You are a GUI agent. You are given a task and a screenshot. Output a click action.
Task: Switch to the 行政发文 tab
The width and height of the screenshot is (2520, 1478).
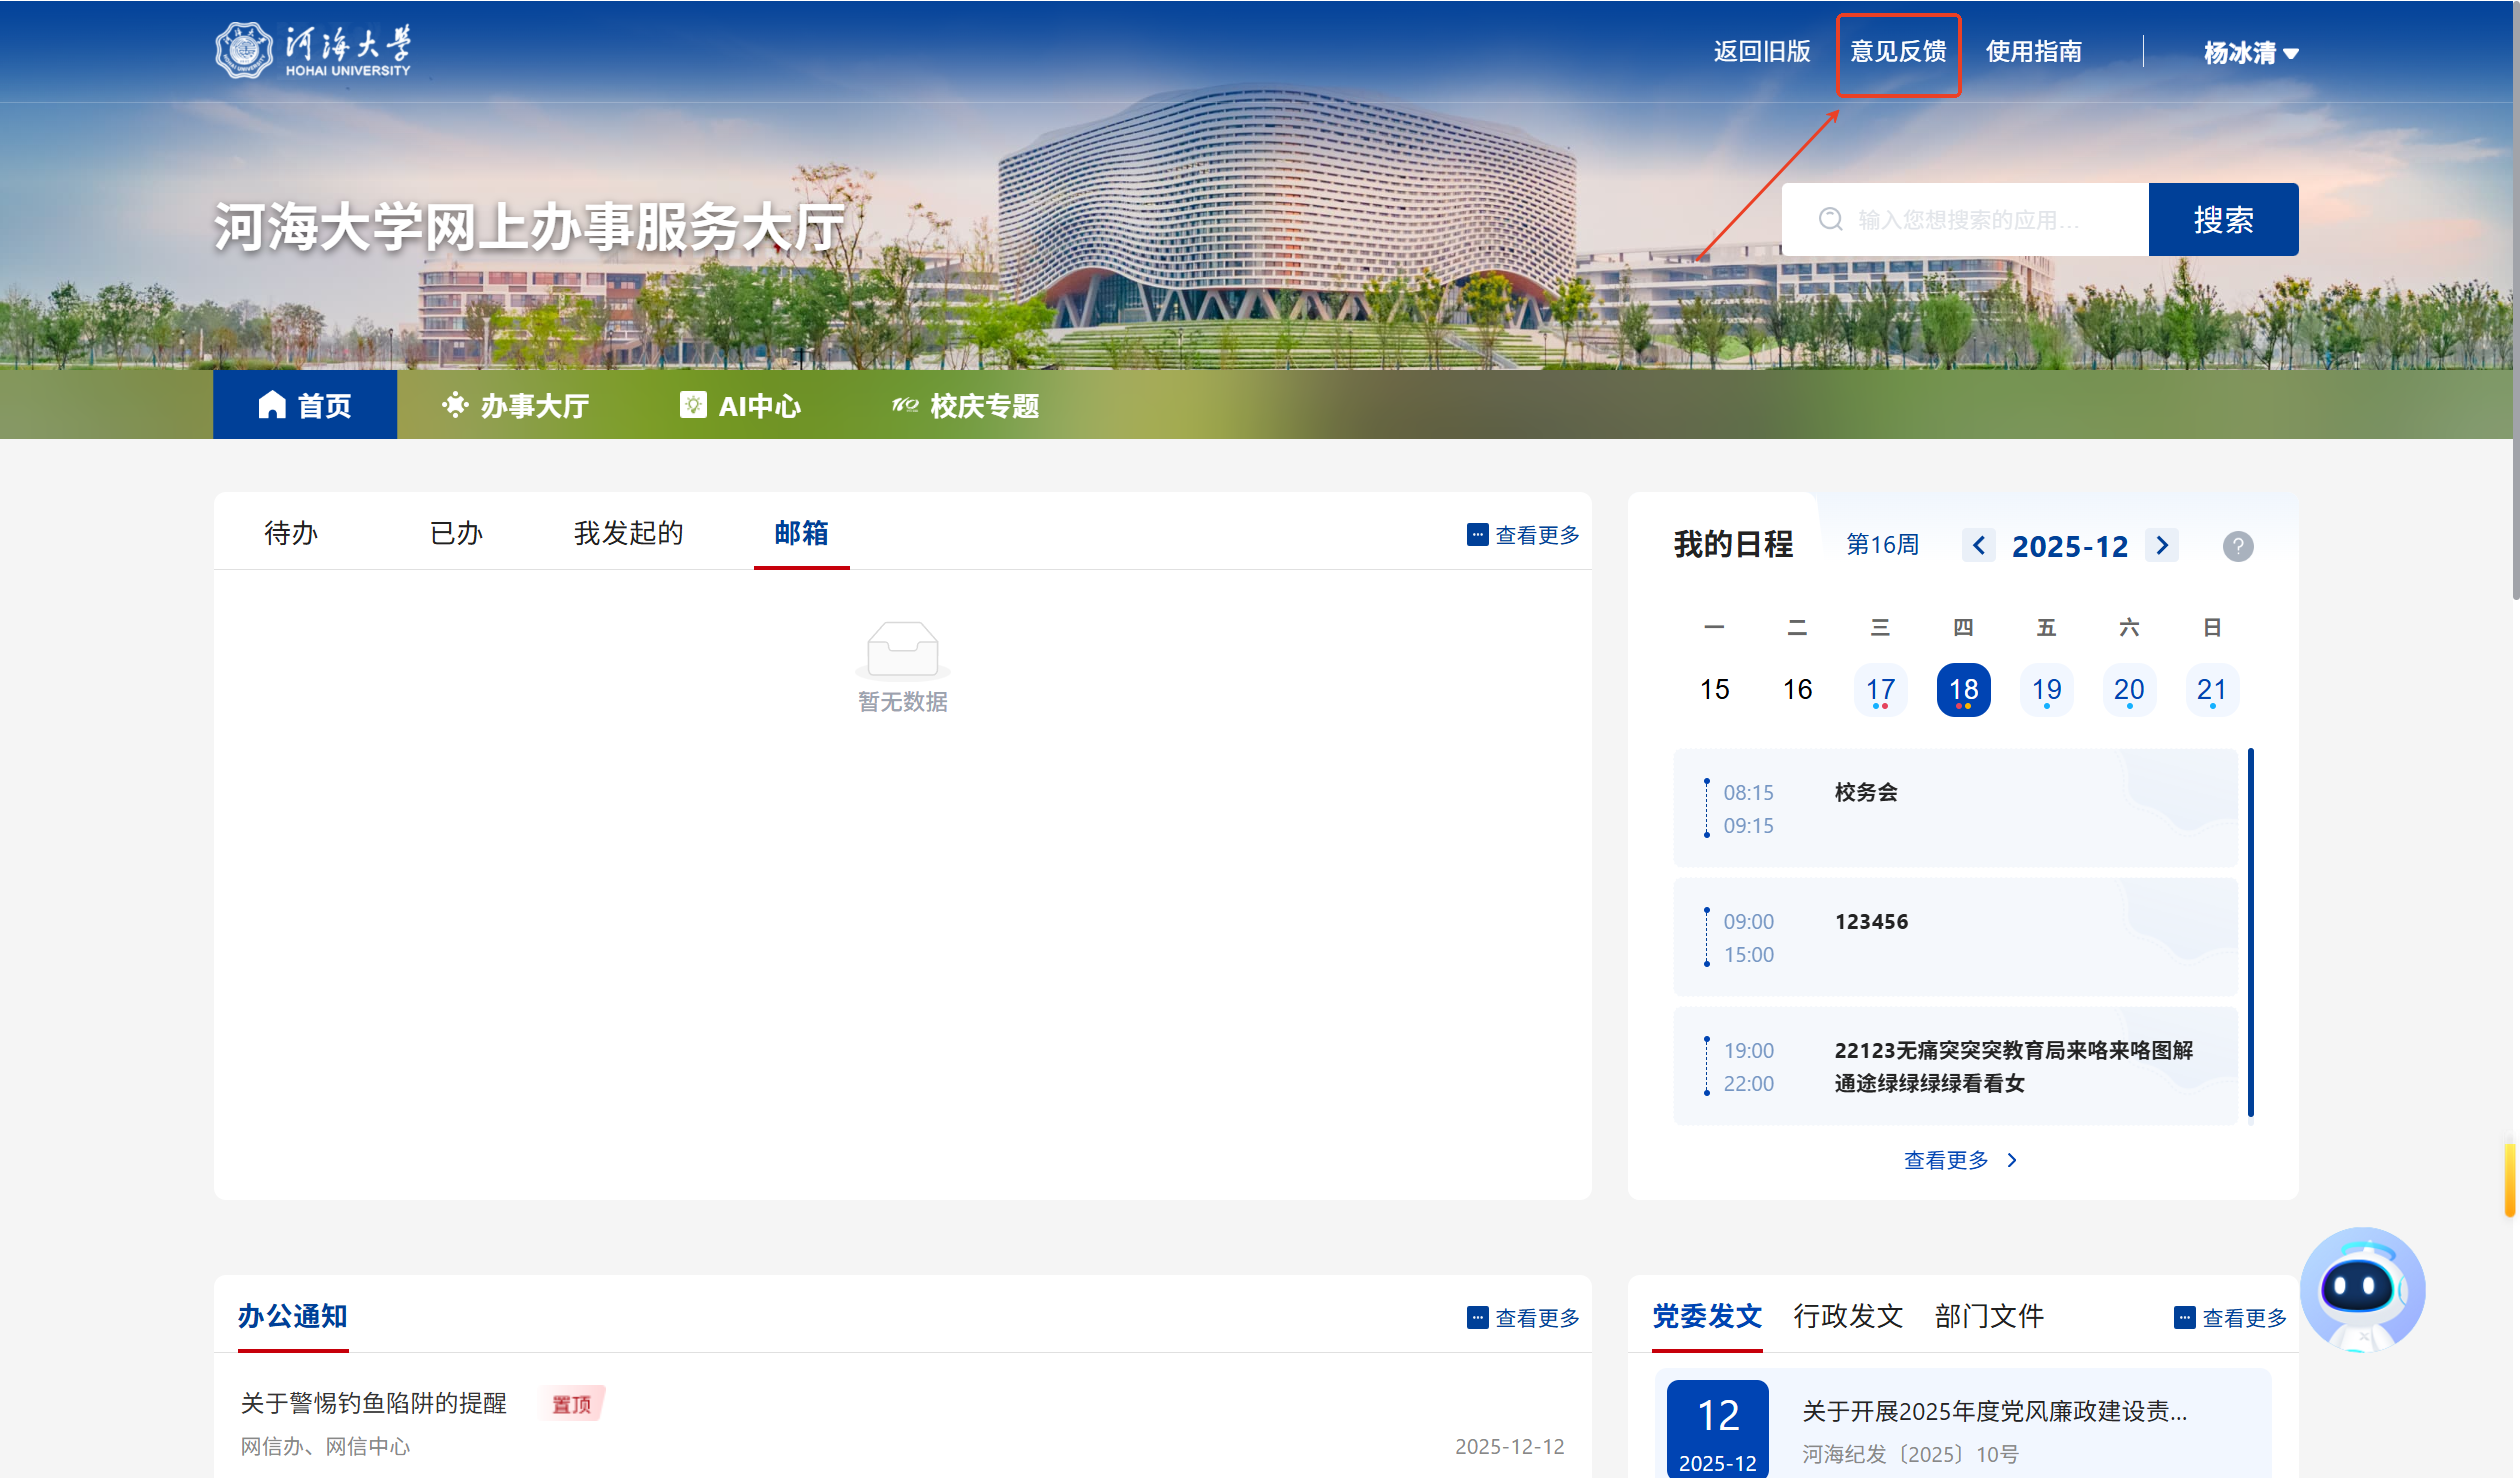coord(1847,1316)
